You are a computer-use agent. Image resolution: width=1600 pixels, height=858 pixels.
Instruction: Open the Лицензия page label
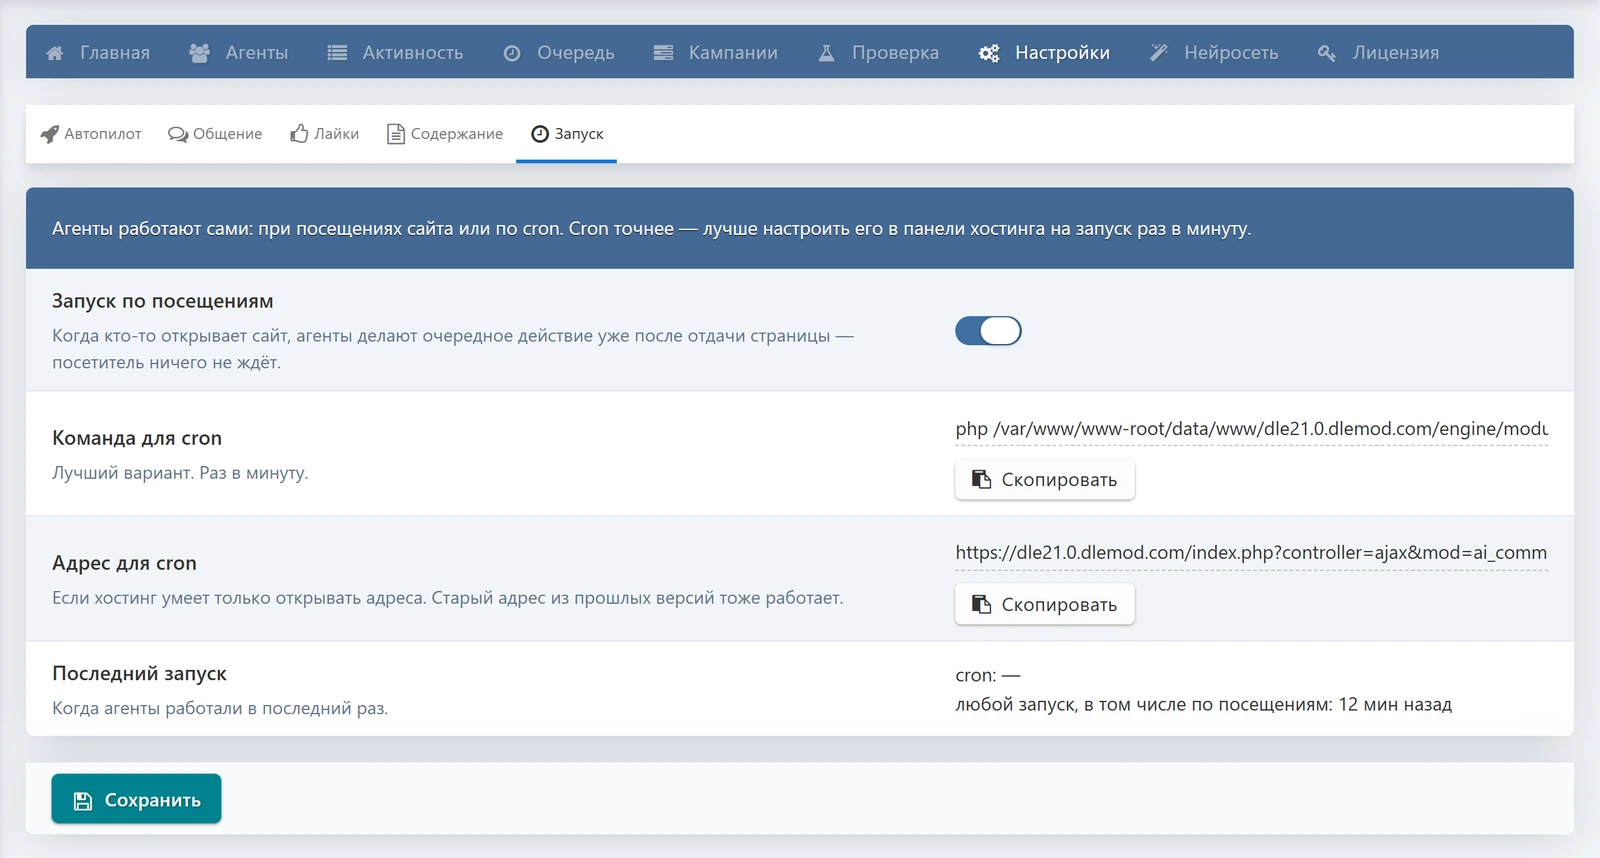[x=1396, y=53]
